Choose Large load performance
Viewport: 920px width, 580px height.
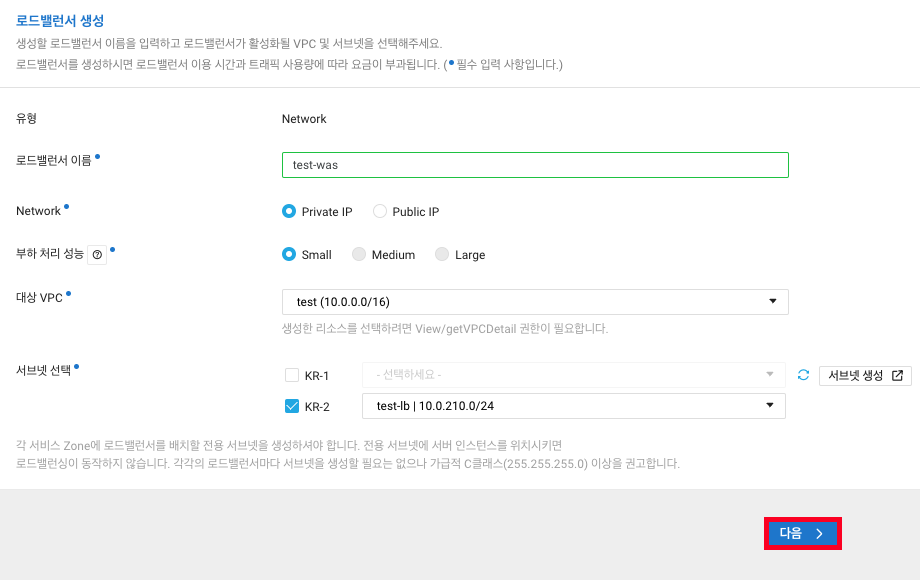click(x=442, y=254)
